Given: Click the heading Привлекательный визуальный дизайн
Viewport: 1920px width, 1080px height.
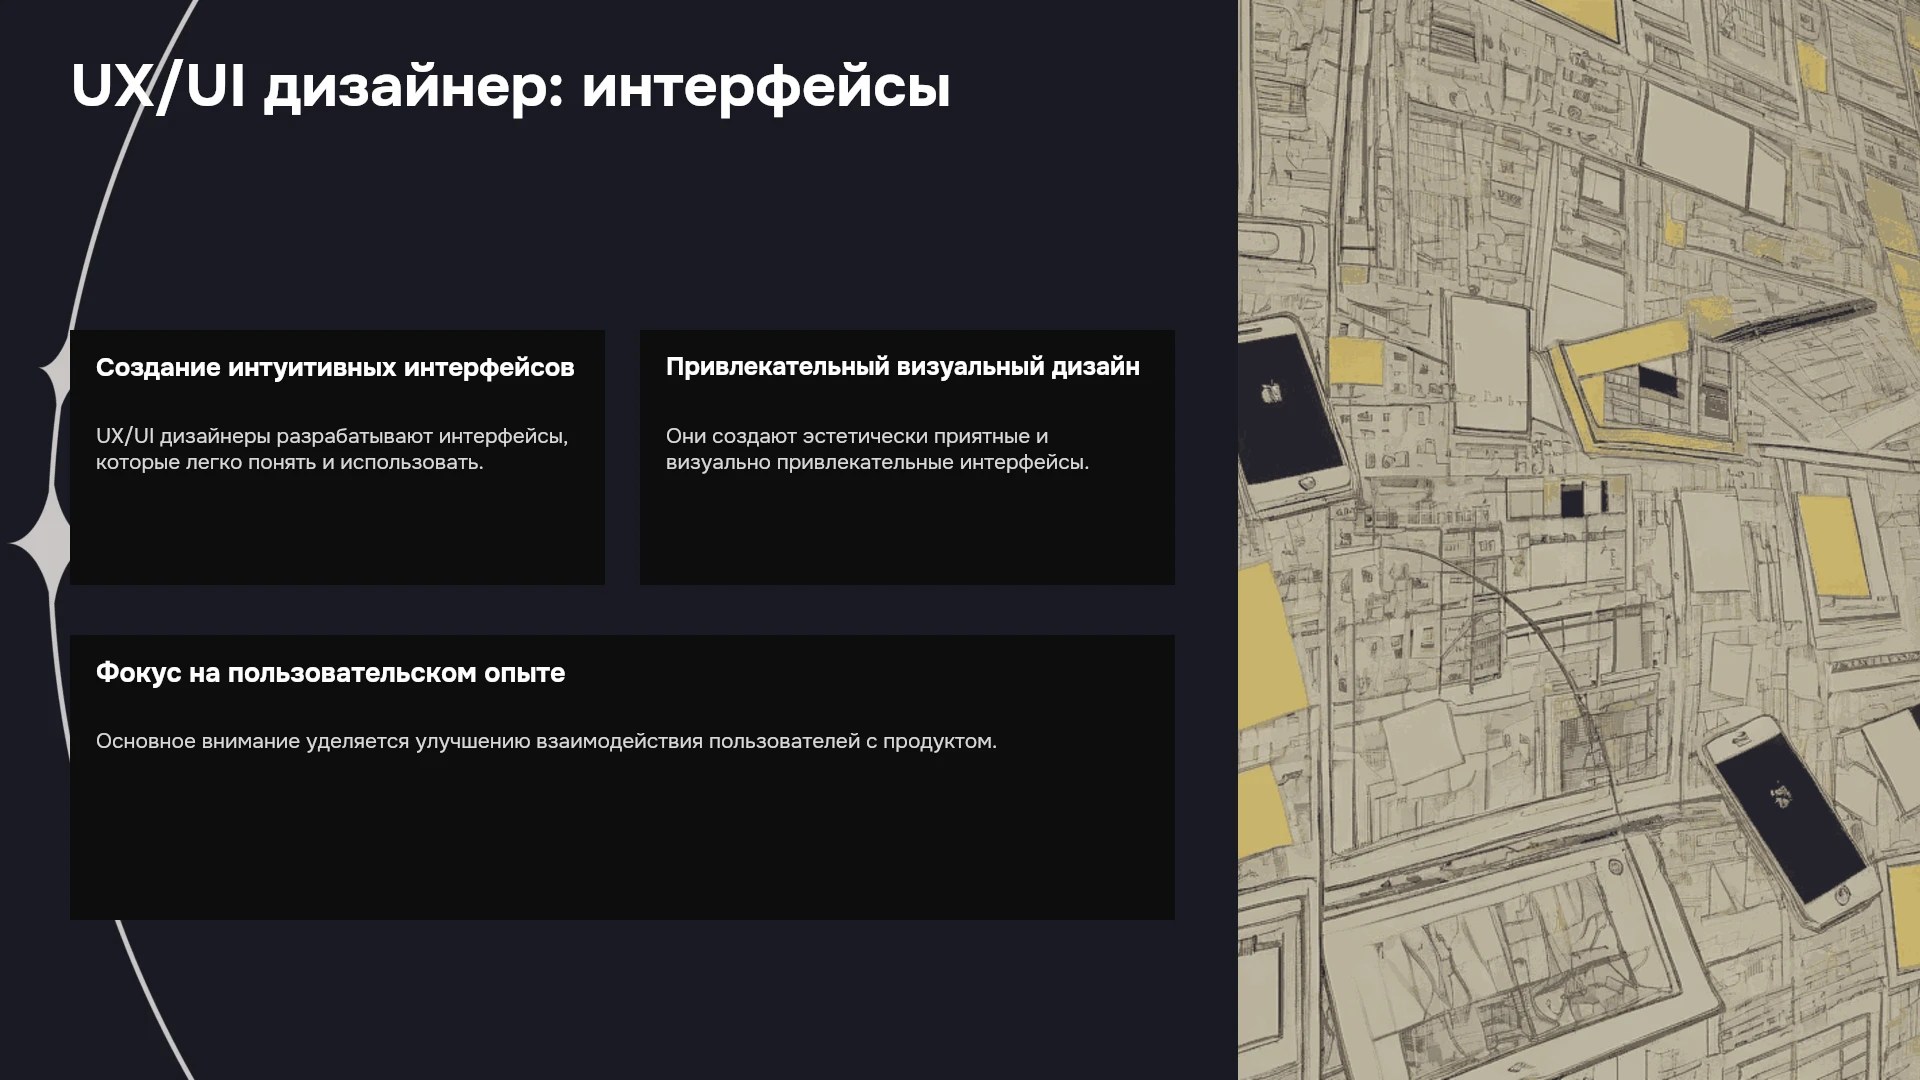Looking at the screenshot, I should 903,367.
